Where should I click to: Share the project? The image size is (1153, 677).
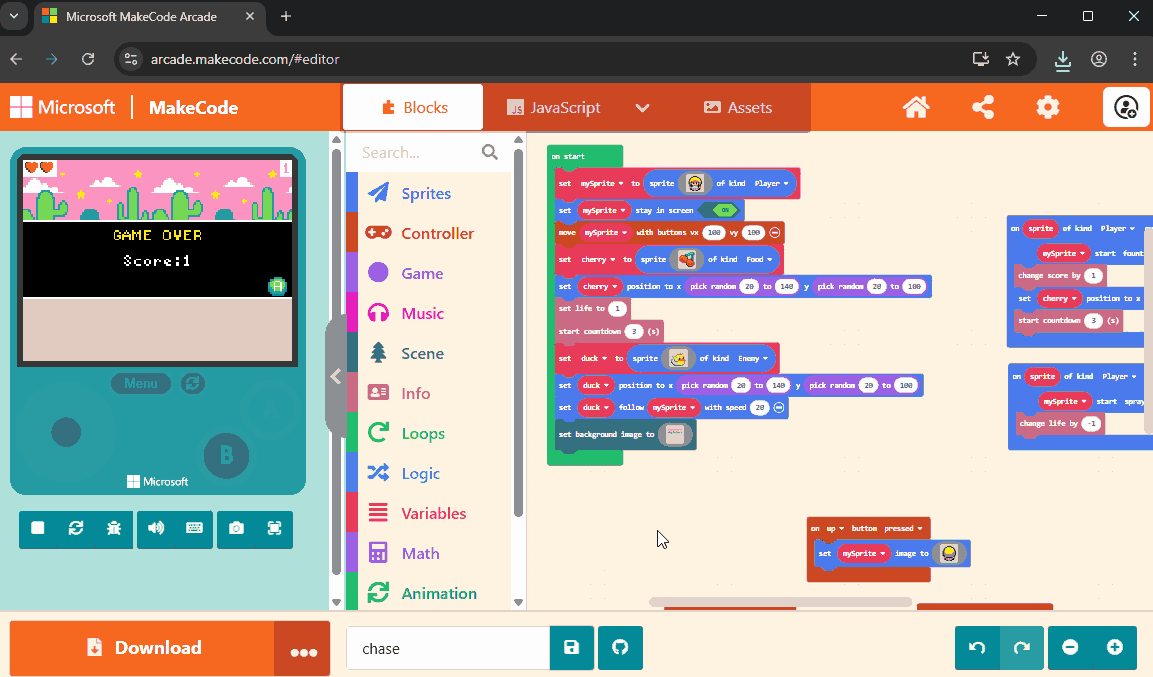click(983, 107)
